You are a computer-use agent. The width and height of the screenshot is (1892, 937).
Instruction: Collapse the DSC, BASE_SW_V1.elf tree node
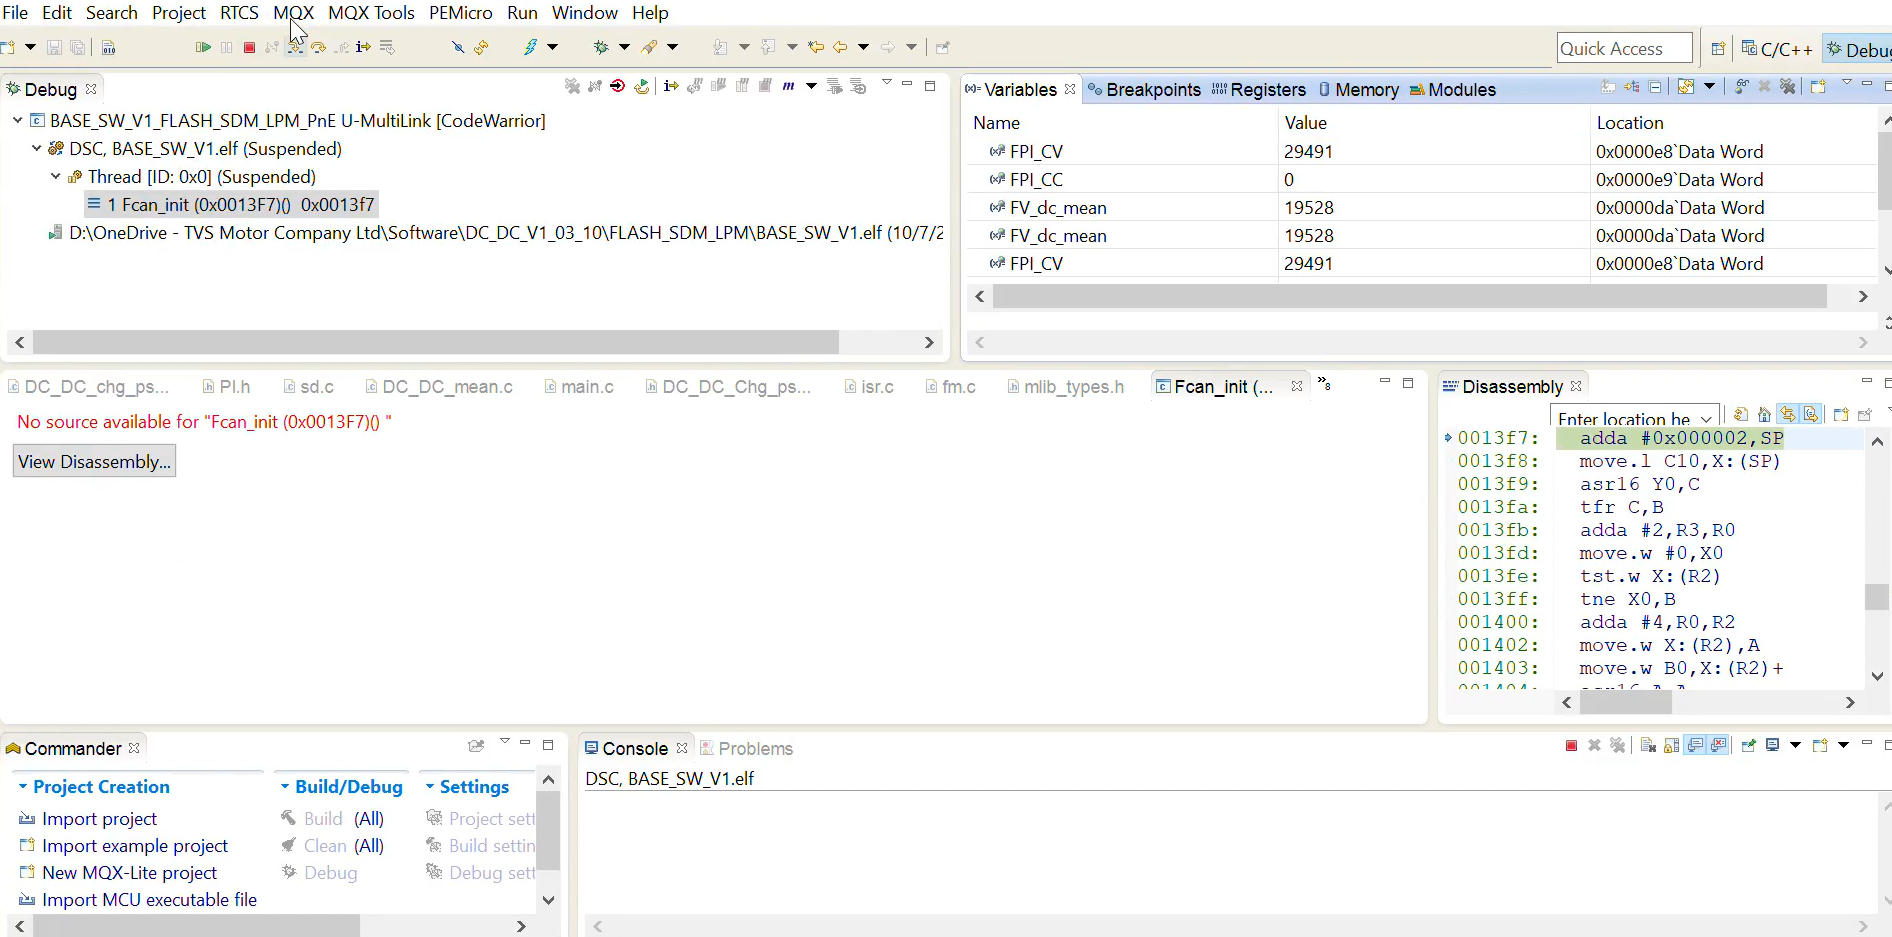(37, 149)
